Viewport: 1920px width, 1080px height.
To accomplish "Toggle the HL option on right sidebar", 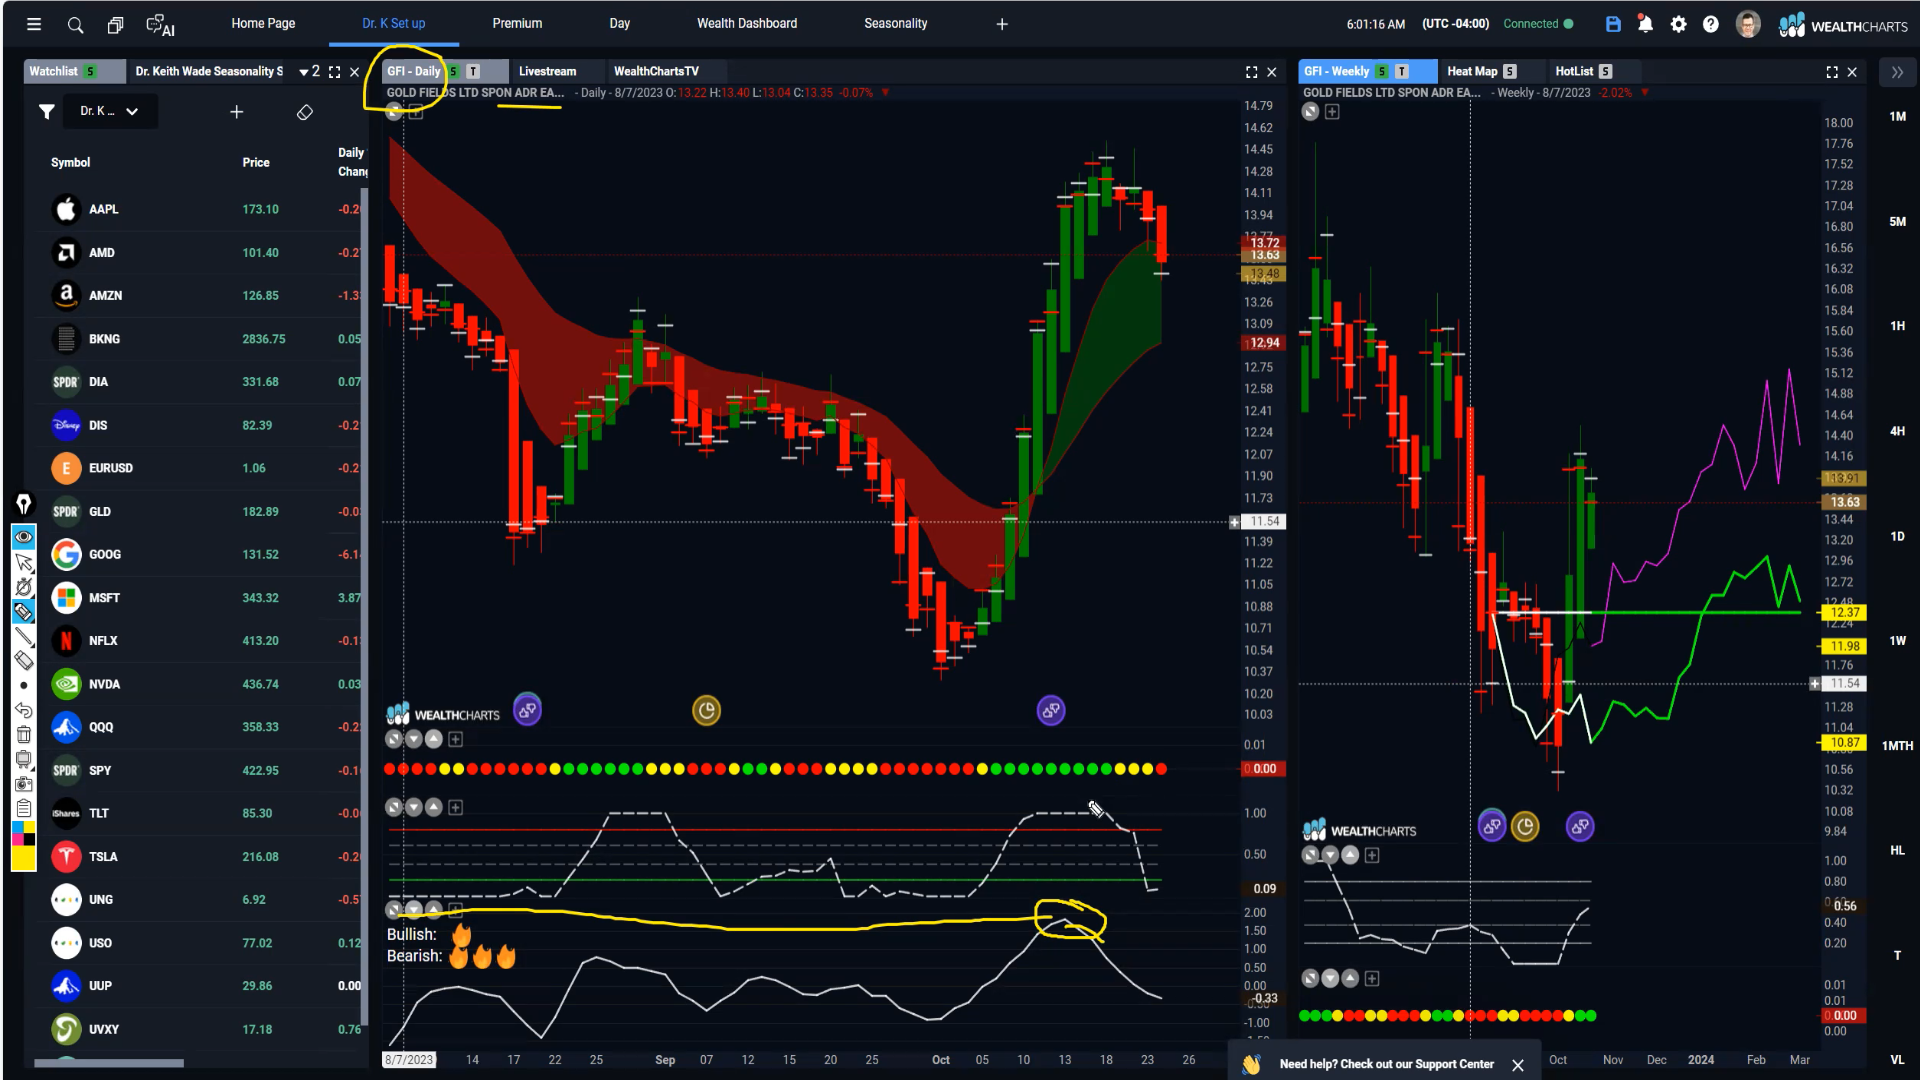I will click(1897, 850).
